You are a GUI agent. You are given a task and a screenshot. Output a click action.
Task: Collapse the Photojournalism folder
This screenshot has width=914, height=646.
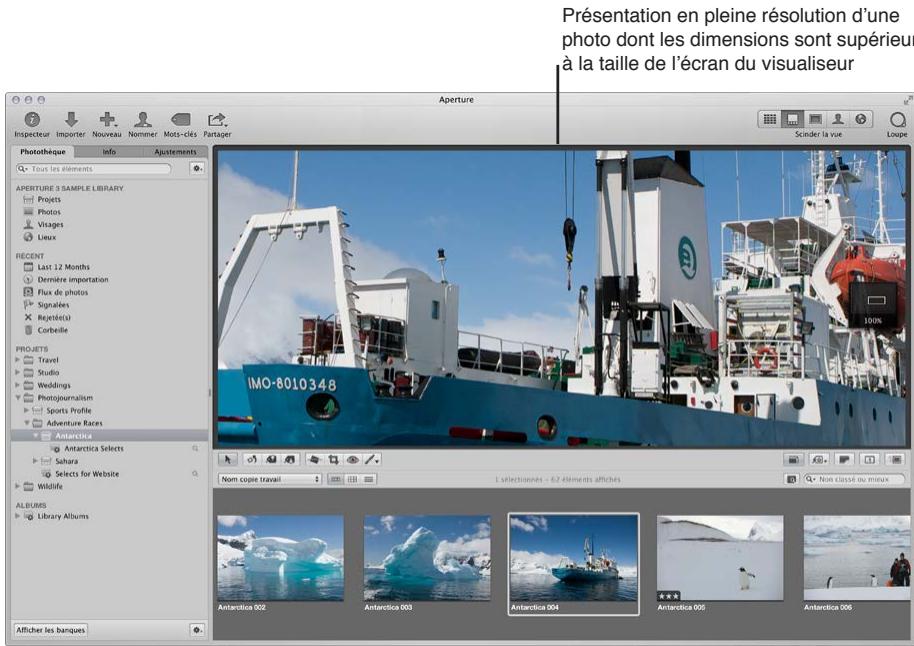17,398
